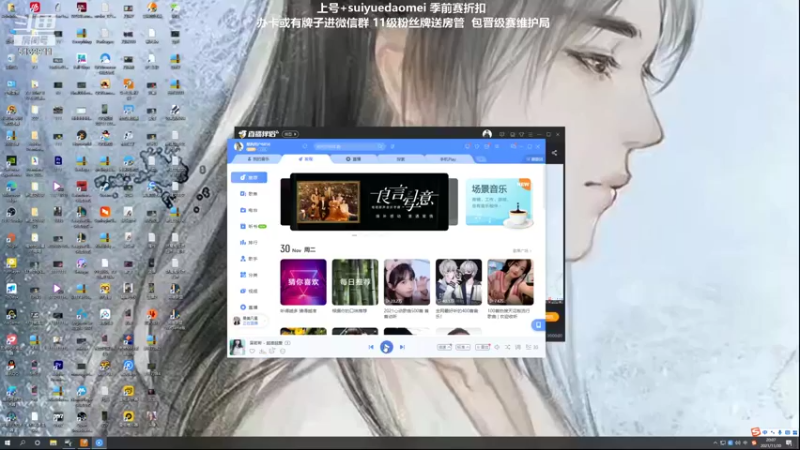Open the Windows Start menu
Image resolution: width=800 pixels, height=450 pixels.
(8, 443)
